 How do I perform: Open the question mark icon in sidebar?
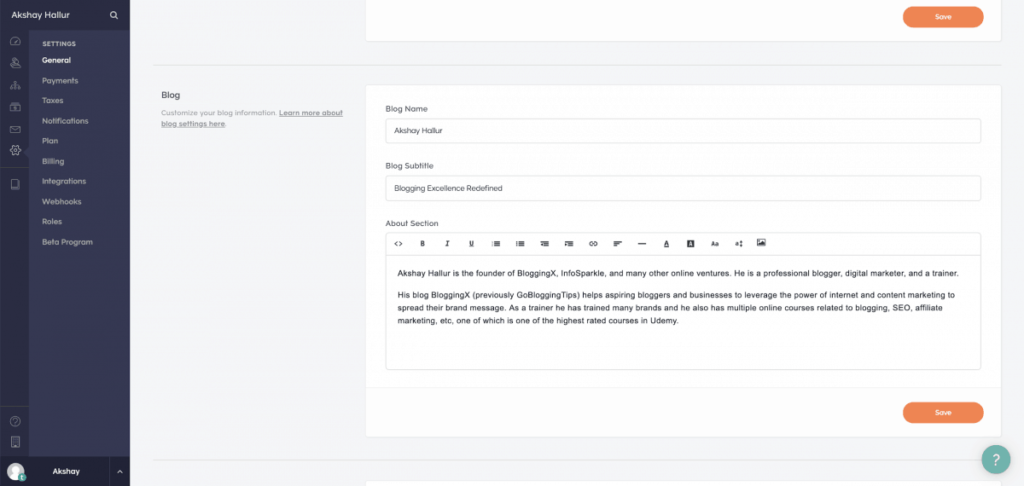point(15,422)
